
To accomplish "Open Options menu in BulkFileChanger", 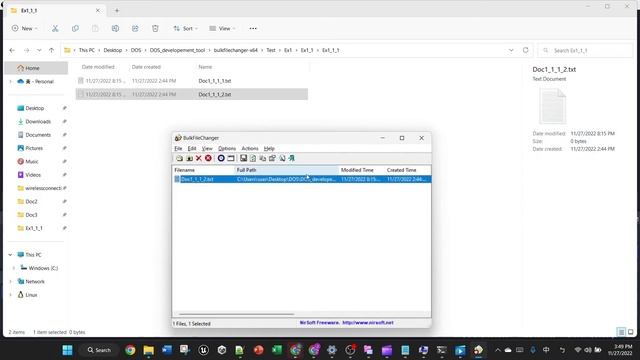I will 227,149.
